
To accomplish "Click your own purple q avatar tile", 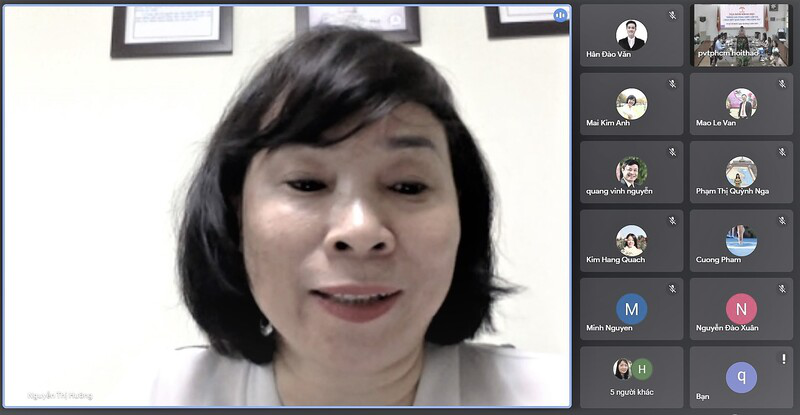I will [x=741, y=376].
